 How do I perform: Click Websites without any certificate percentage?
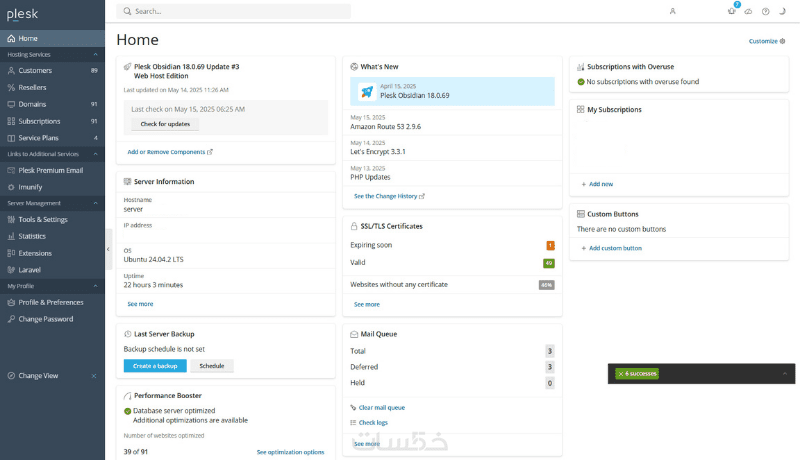coord(546,285)
